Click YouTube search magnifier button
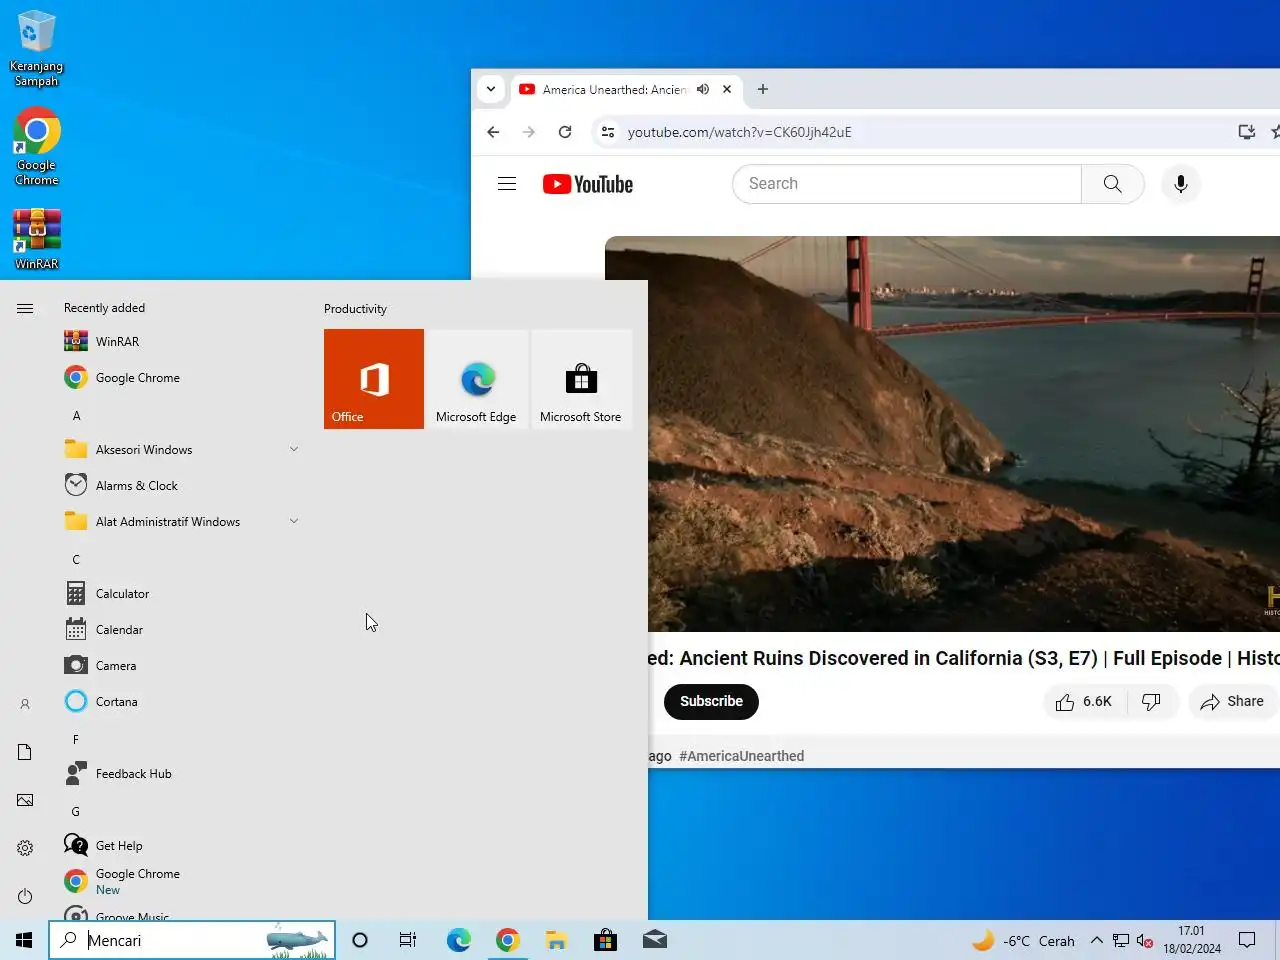The image size is (1280, 960). 1112,184
